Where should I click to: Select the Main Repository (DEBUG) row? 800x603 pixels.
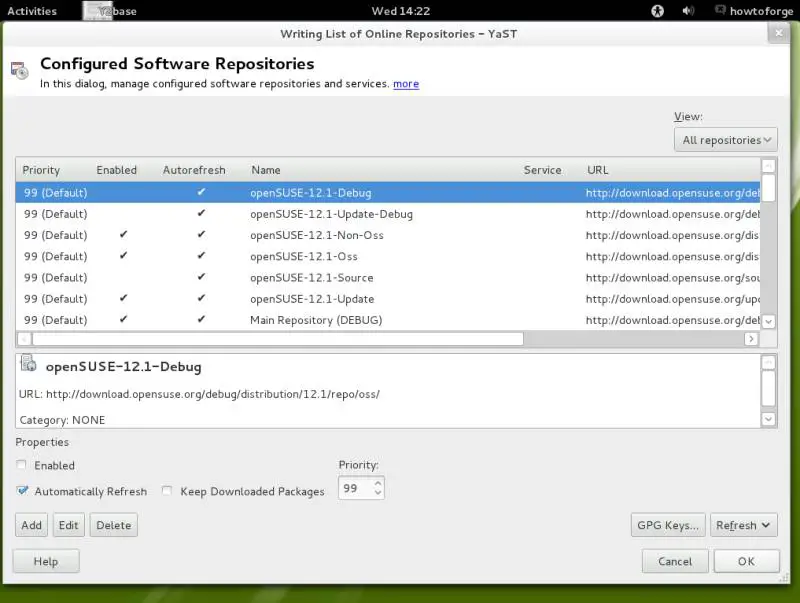point(388,320)
